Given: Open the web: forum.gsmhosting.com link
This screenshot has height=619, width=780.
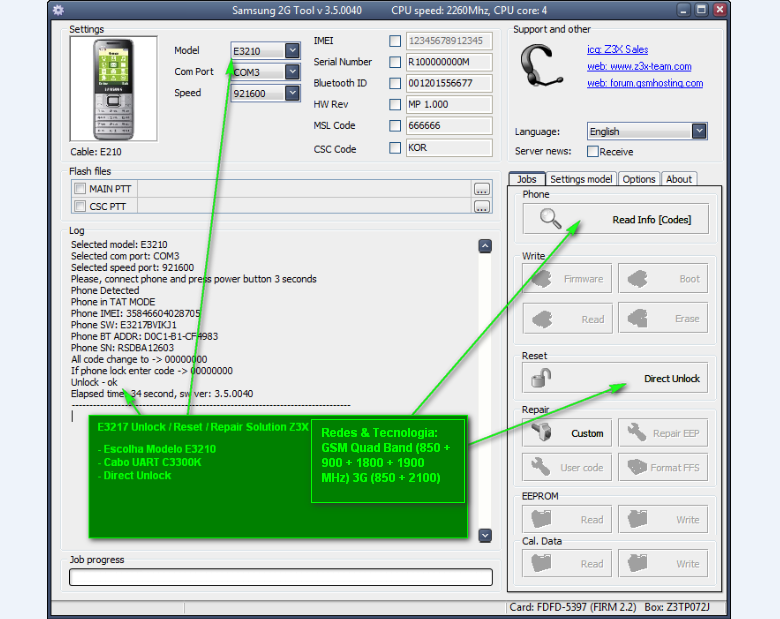Looking at the screenshot, I should point(645,83).
